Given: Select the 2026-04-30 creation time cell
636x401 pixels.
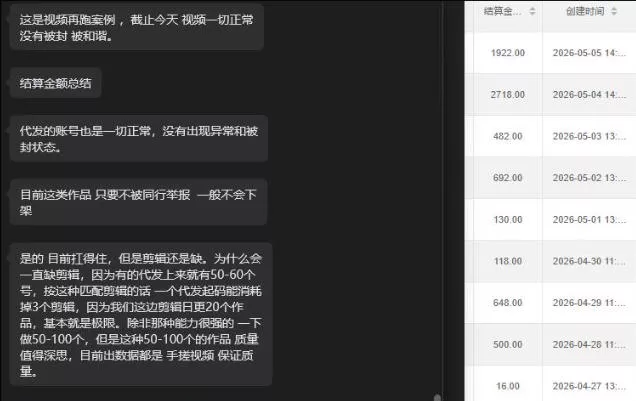Looking at the screenshot, I should click(x=589, y=261).
